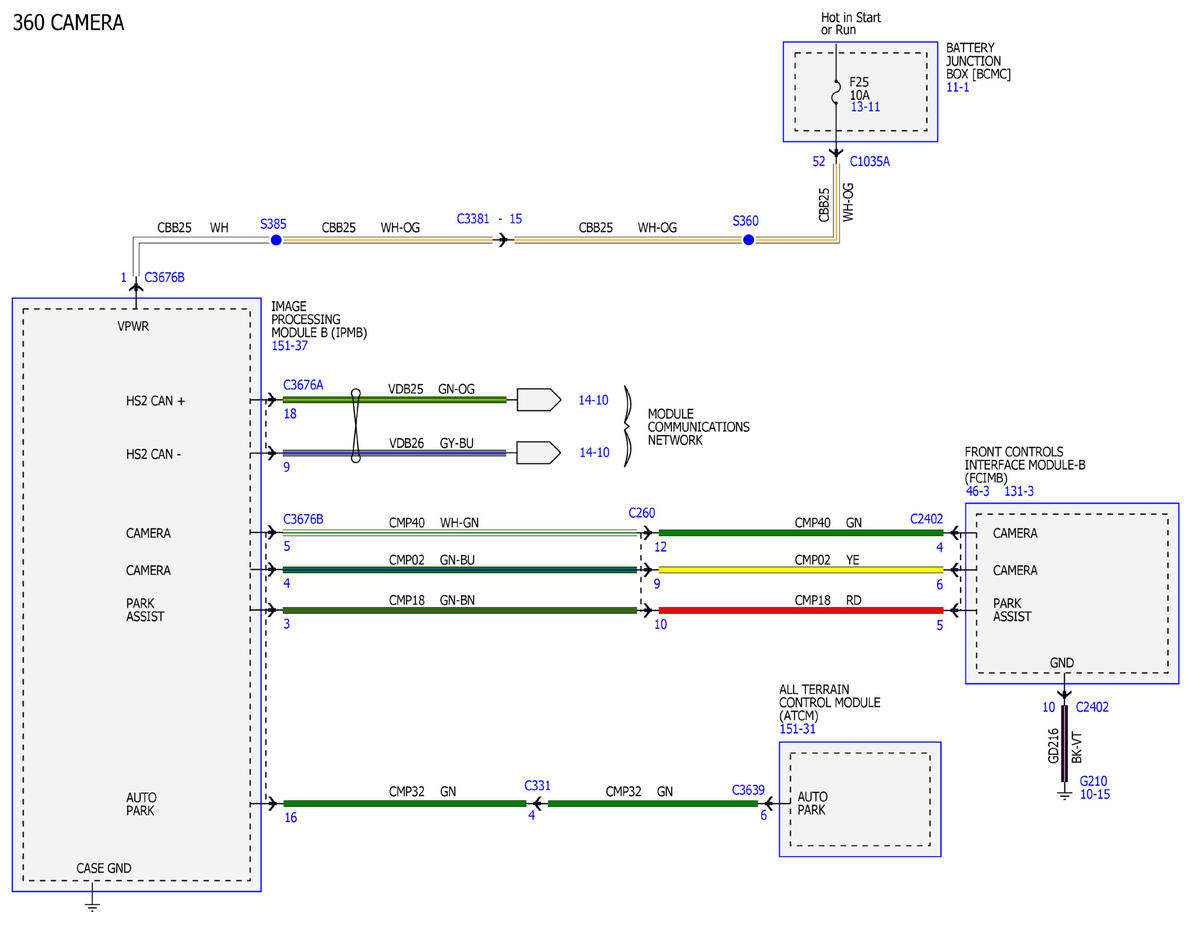Select the C3381 connector label
This screenshot has height=927, width=1200.
pos(474,218)
